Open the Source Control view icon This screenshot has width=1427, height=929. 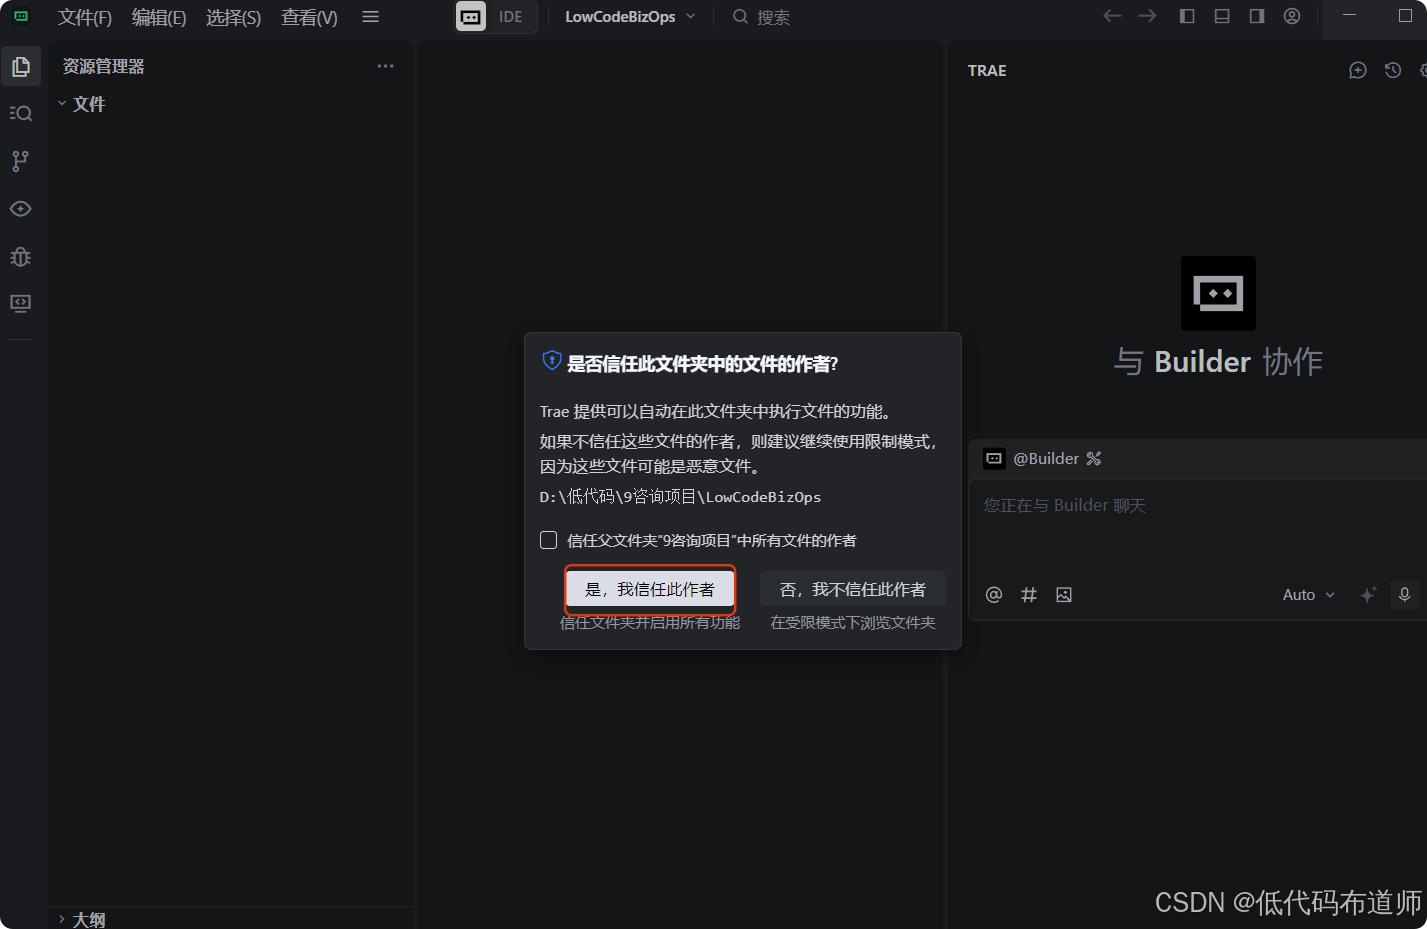coord(20,160)
